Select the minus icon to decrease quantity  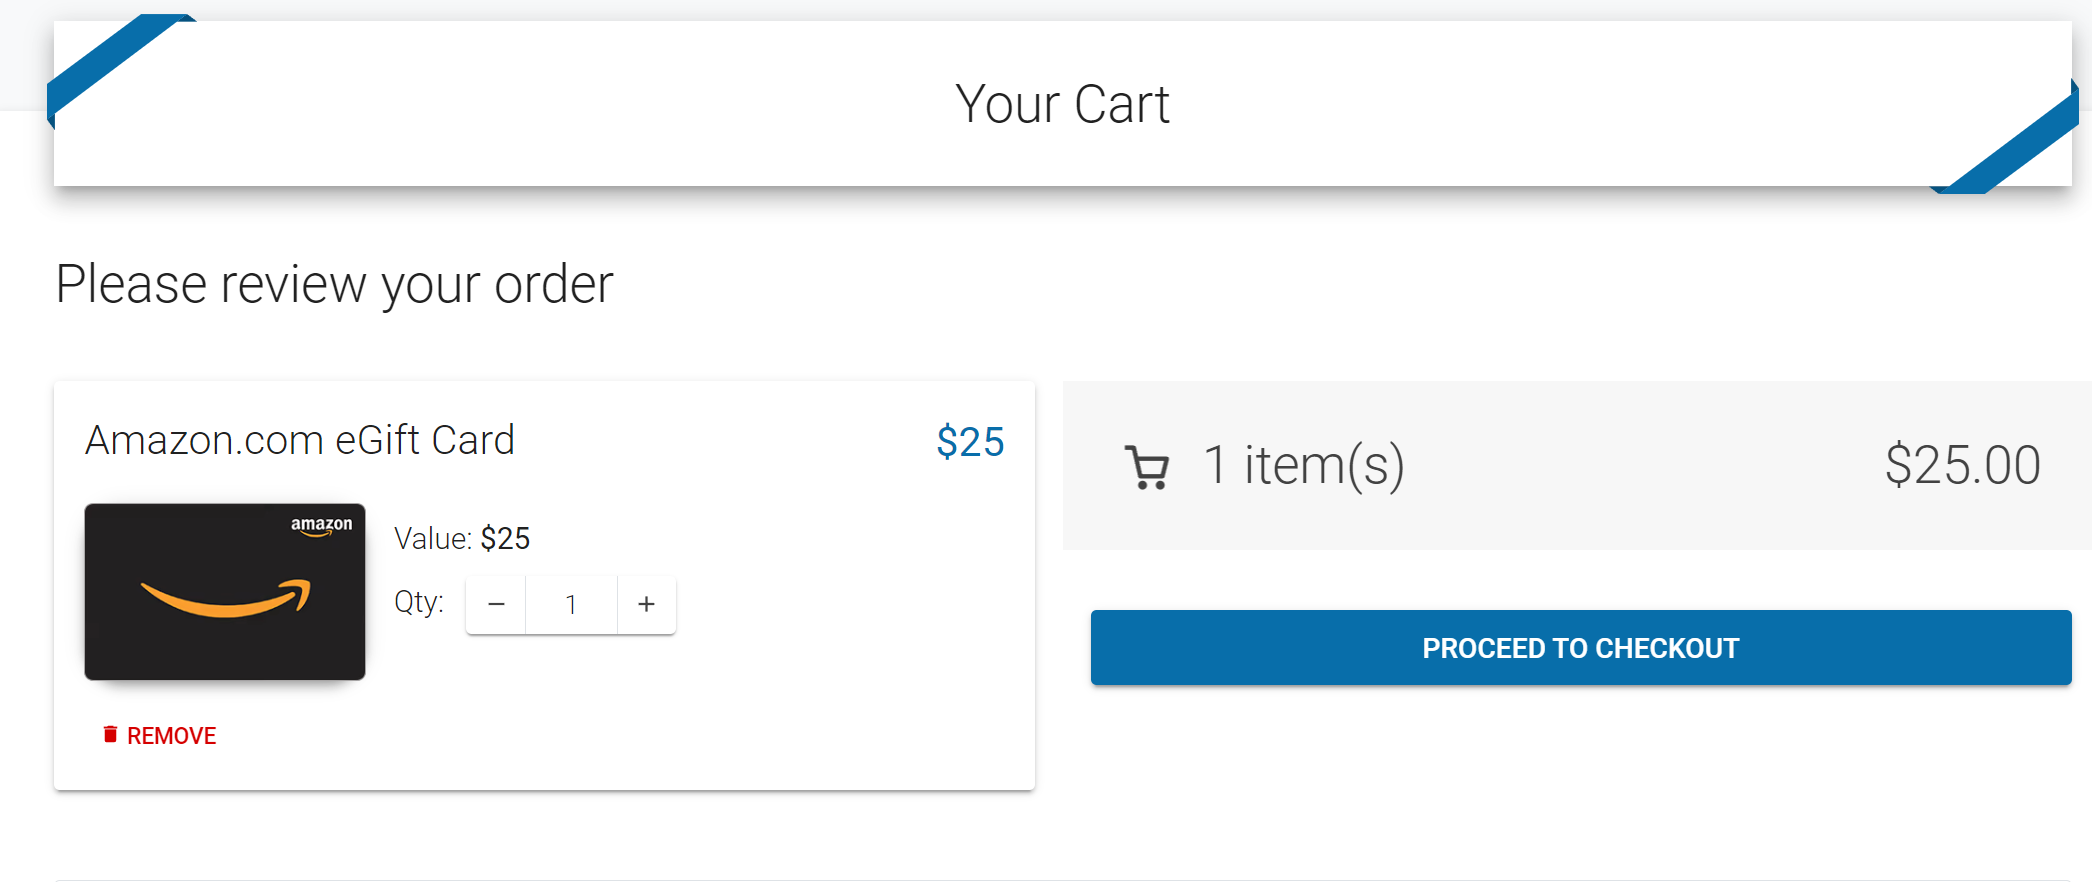495,604
